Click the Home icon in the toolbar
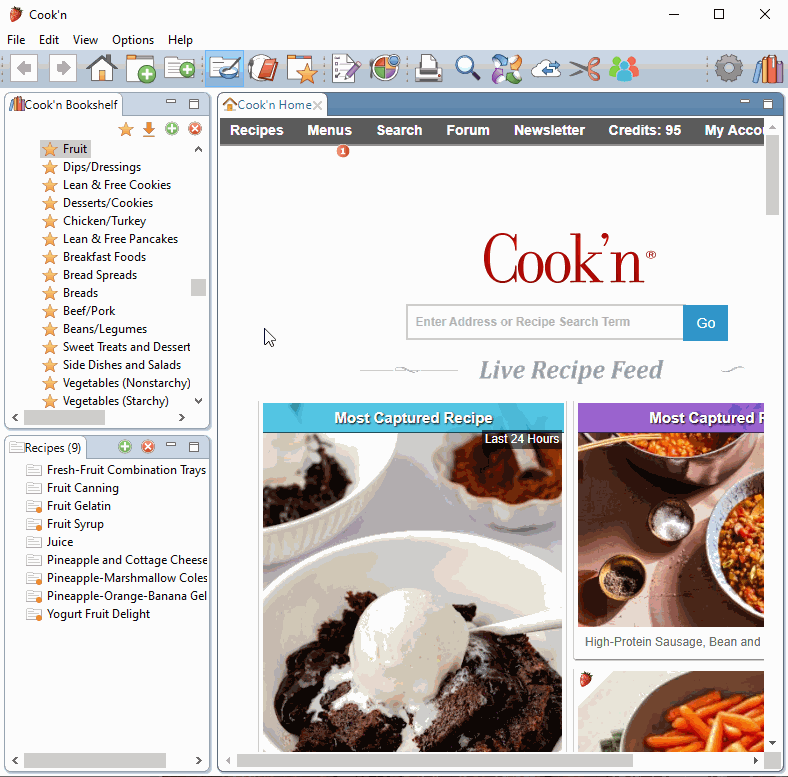Viewport: 788px width, 777px height. (102, 69)
